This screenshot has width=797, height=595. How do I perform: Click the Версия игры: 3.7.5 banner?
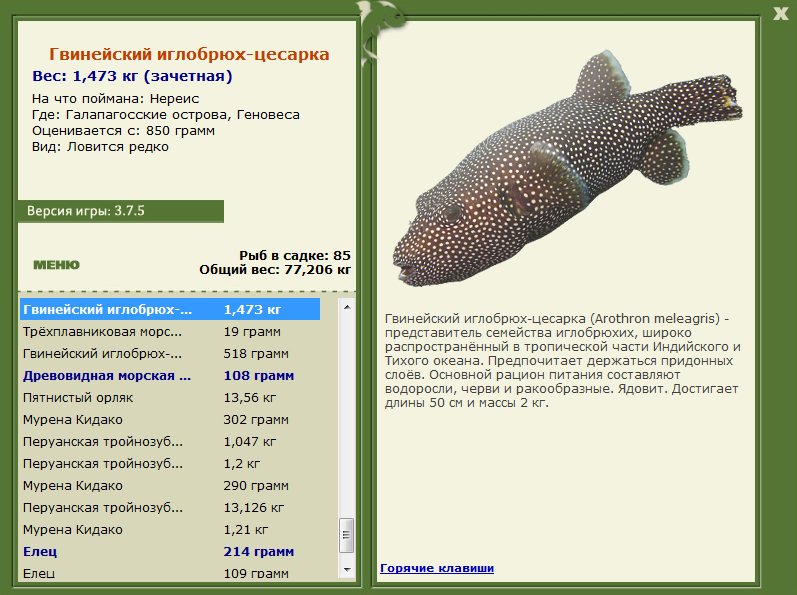click(120, 211)
